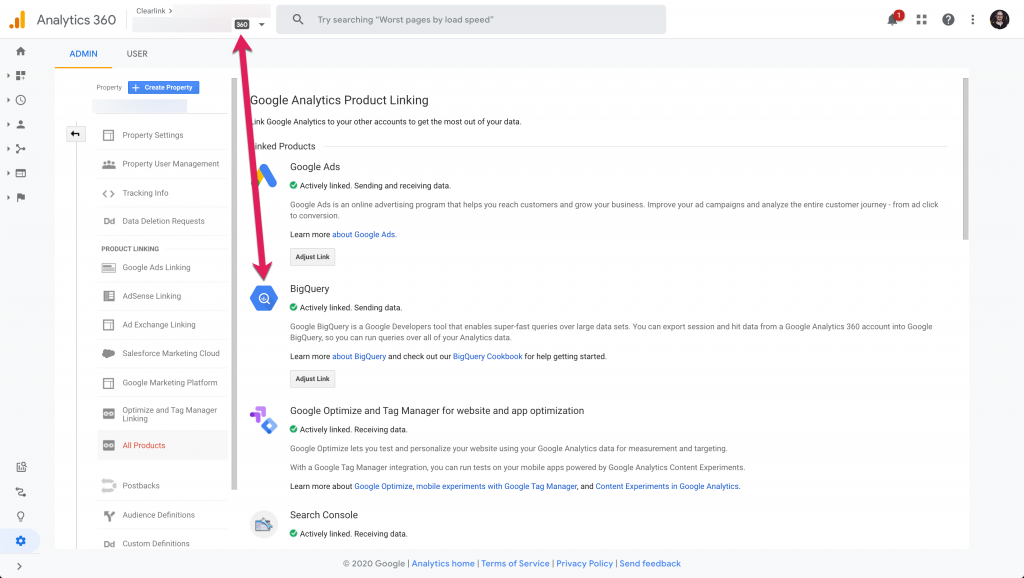
Task: Open the Conversions flag icon
Action: point(21,197)
